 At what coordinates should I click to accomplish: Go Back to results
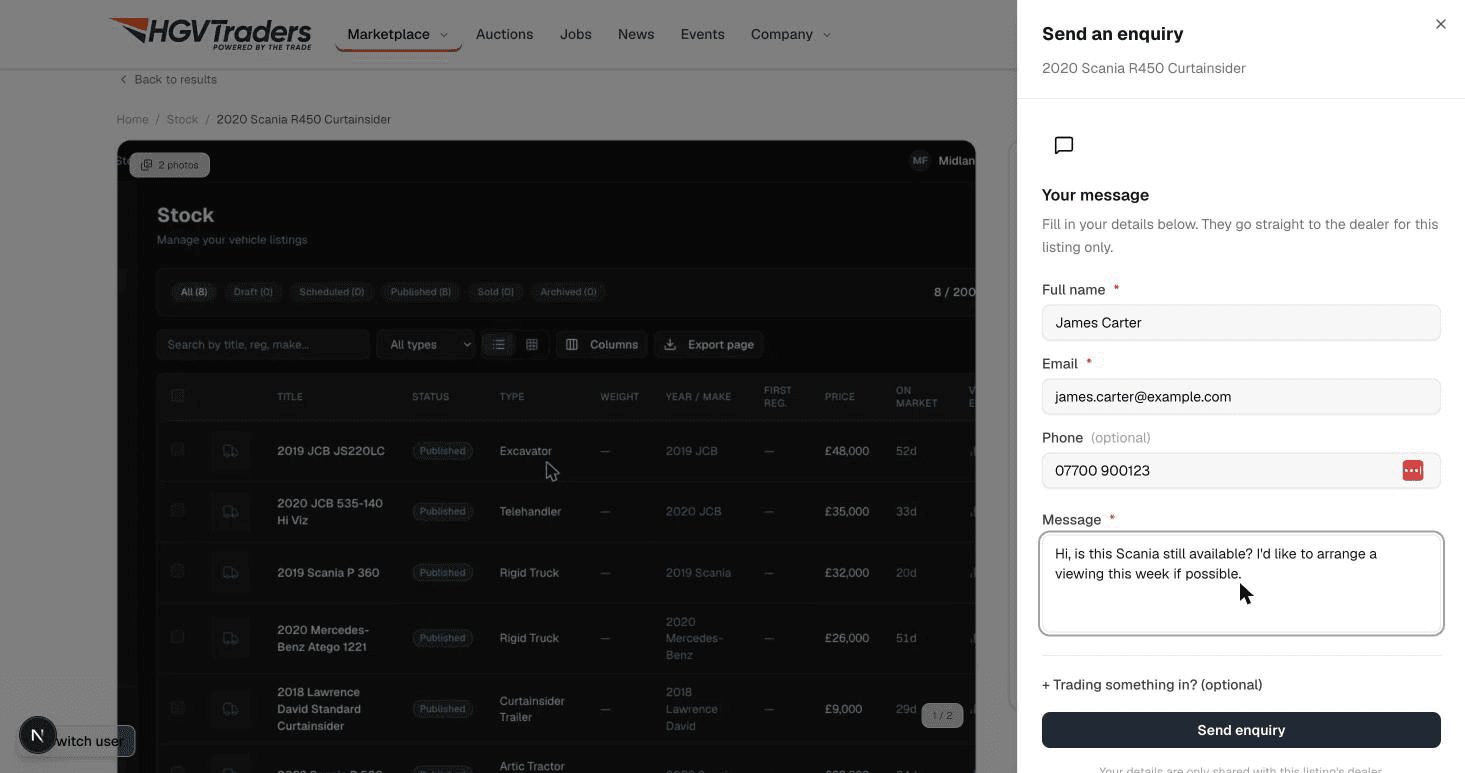(x=168, y=79)
